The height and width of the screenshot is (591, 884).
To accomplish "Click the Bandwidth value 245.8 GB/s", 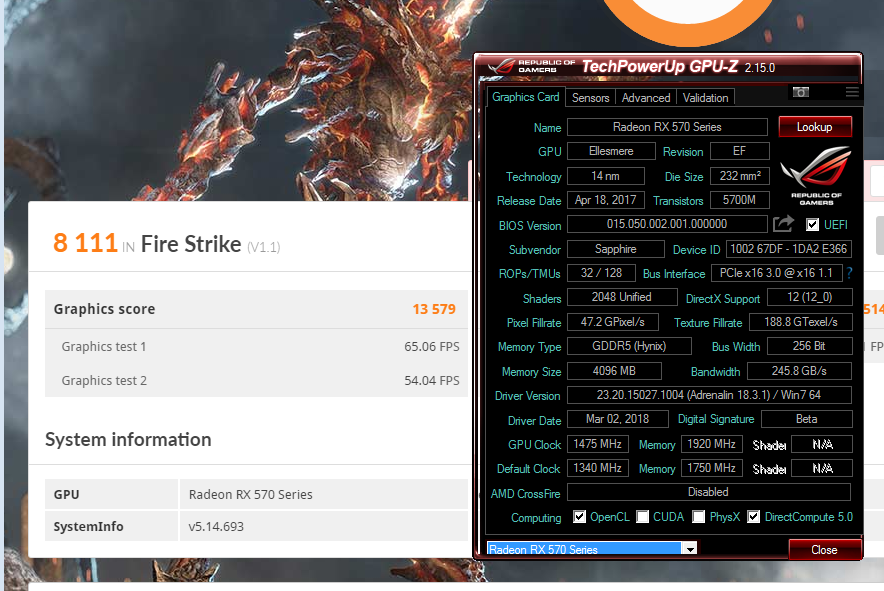I will (799, 371).
